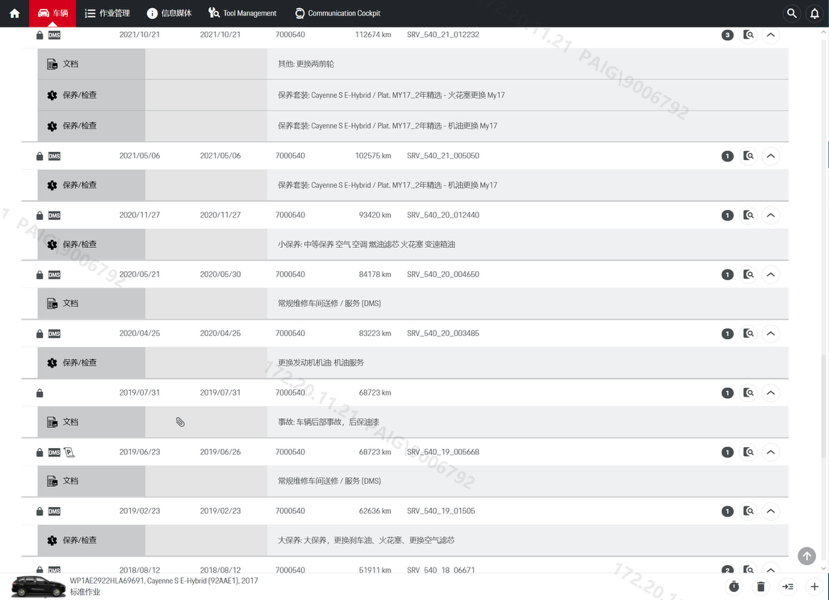Collapse the SRV_540_21_005050 entry
829x600 pixels.
pyautogui.click(x=771, y=156)
